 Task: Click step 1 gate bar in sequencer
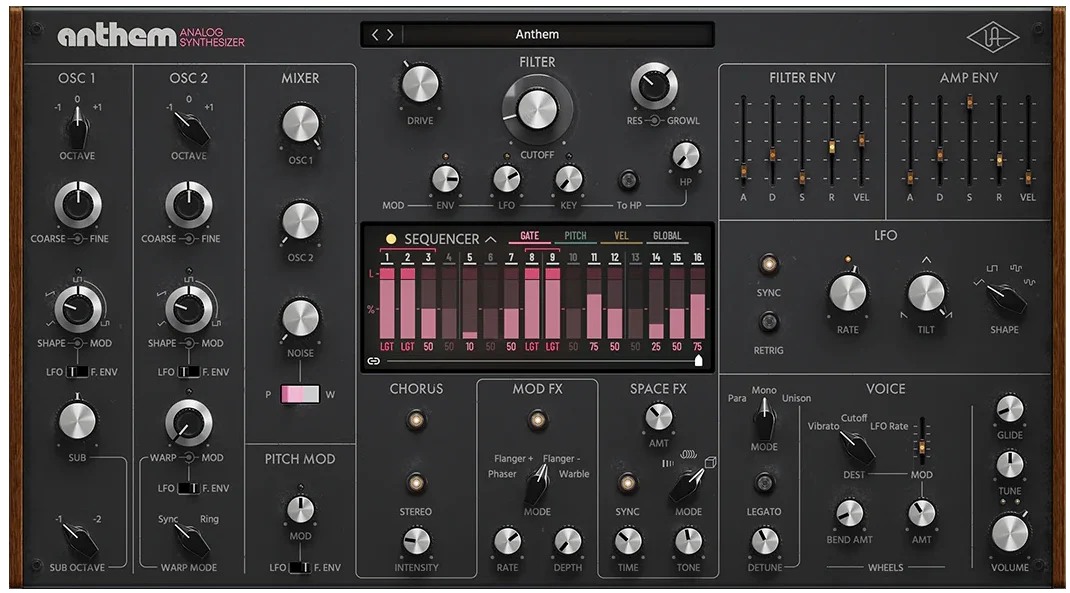(x=387, y=303)
